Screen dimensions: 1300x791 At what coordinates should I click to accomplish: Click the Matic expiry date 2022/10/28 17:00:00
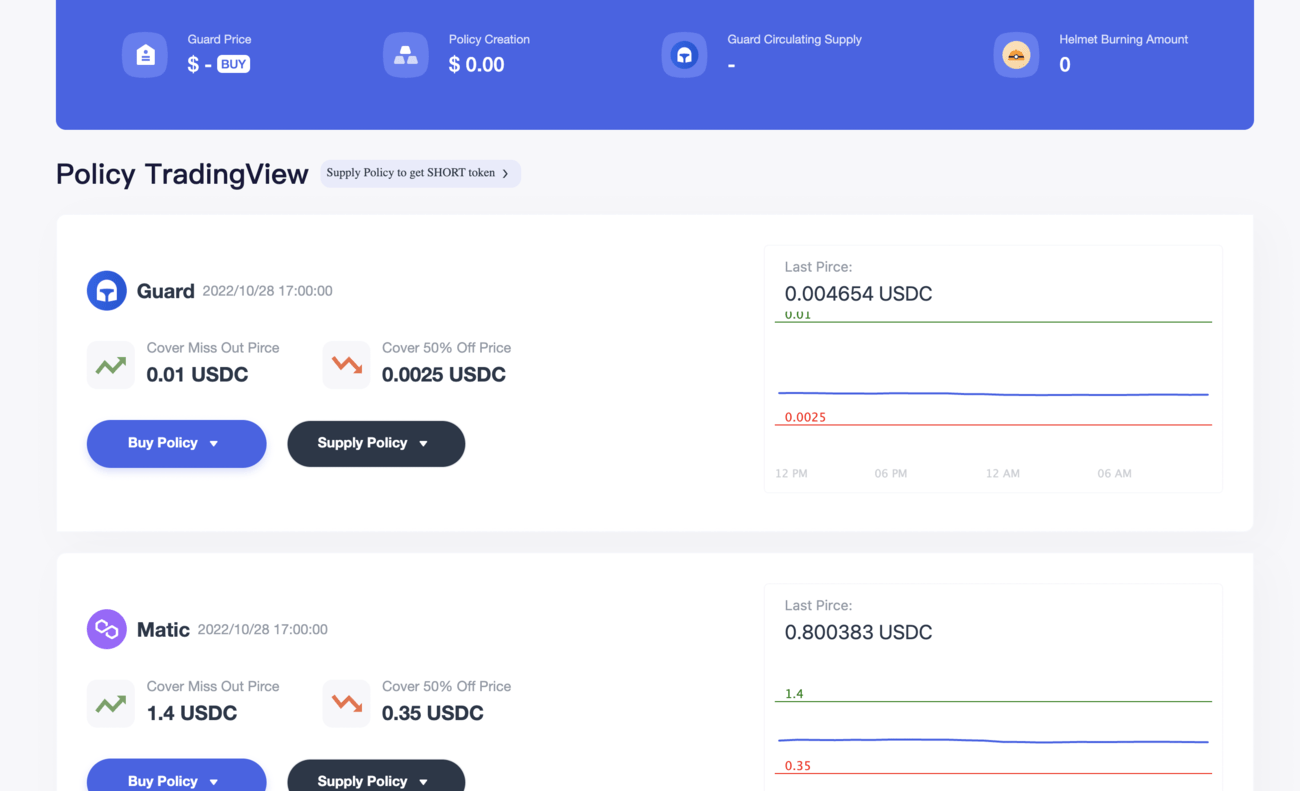pos(262,630)
